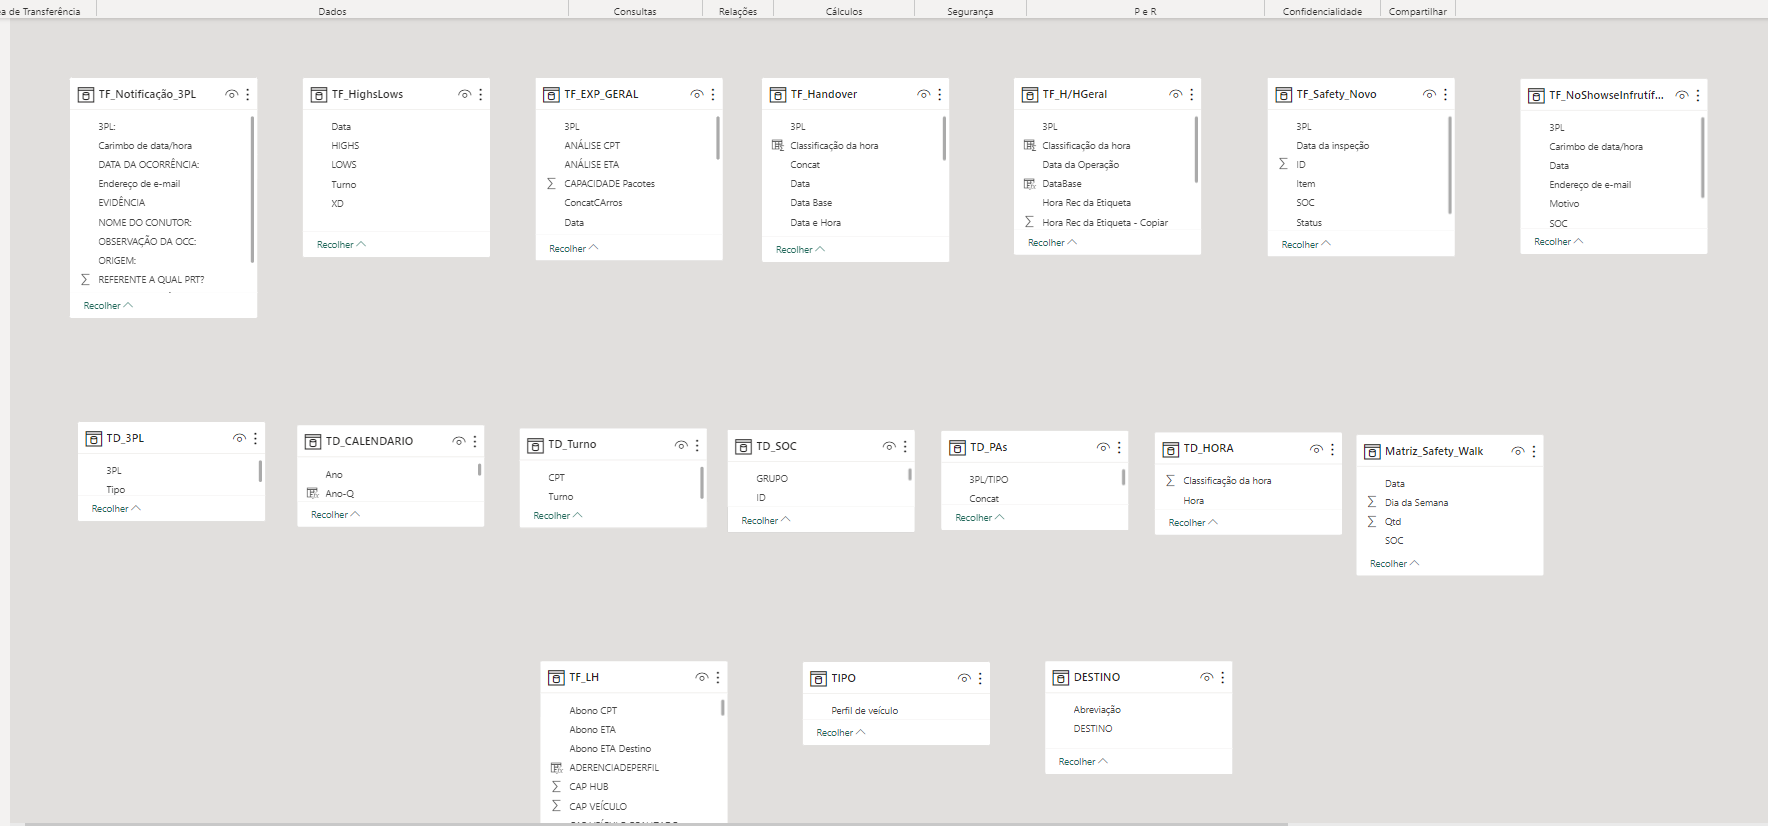Viewport: 1768px width, 826px height.
Task: Click the TD_PAs table header icon
Action: click(x=957, y=448)
